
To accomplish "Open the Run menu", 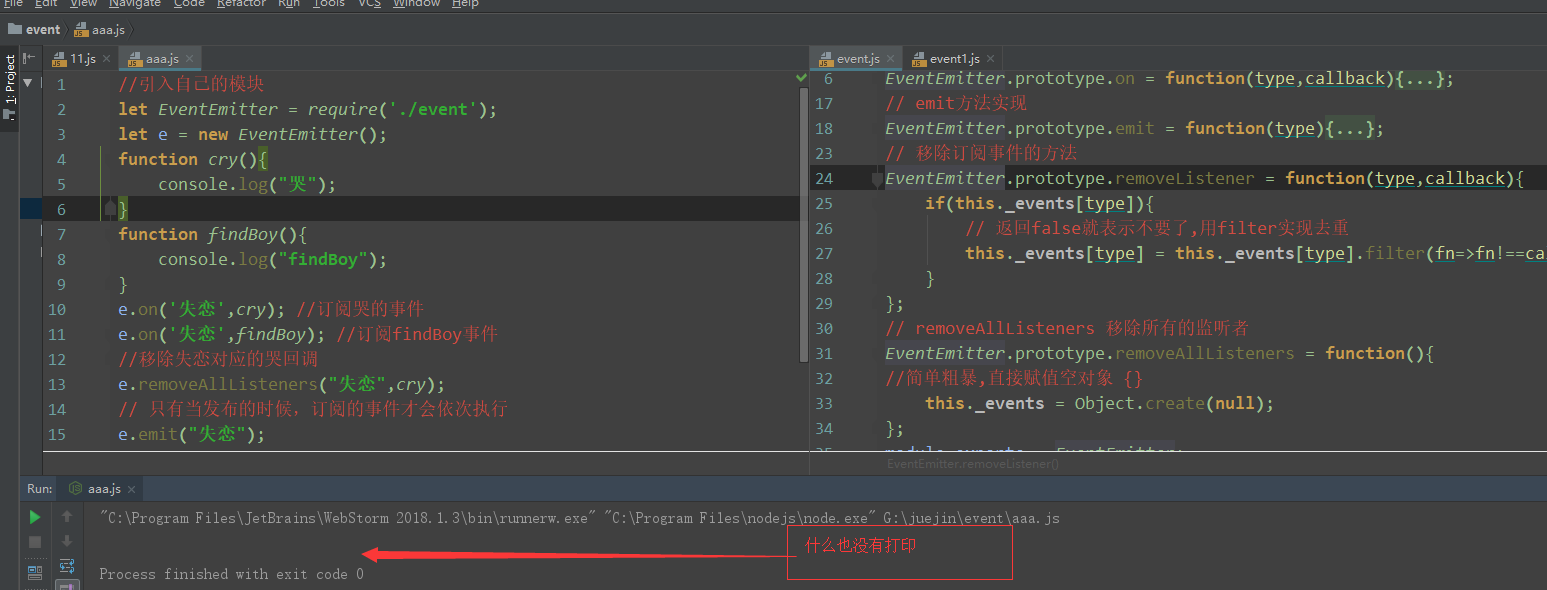I will click(289, 4).
